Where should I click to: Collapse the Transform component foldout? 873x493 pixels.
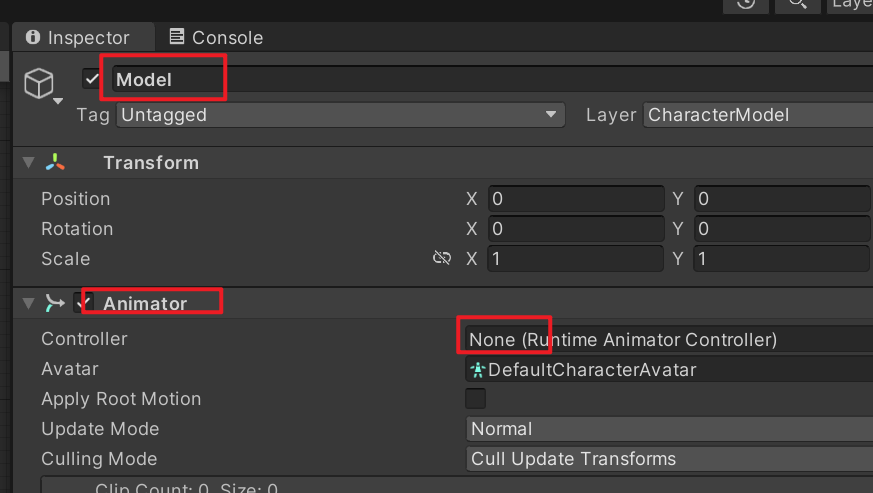click(28, 162)
